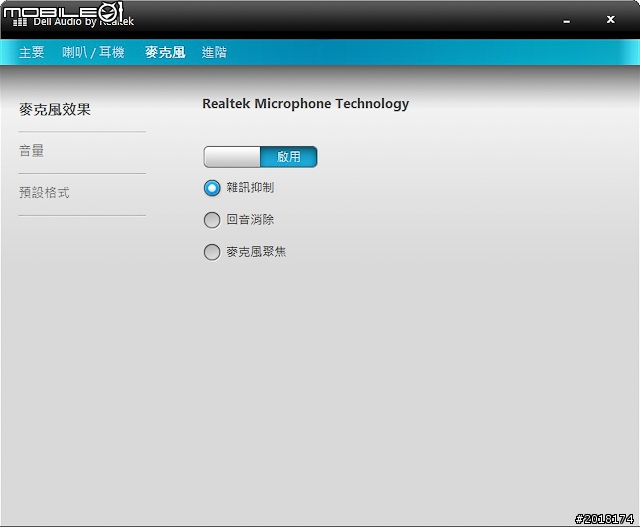Close the Dell Audio window

(x=611, y=19)
